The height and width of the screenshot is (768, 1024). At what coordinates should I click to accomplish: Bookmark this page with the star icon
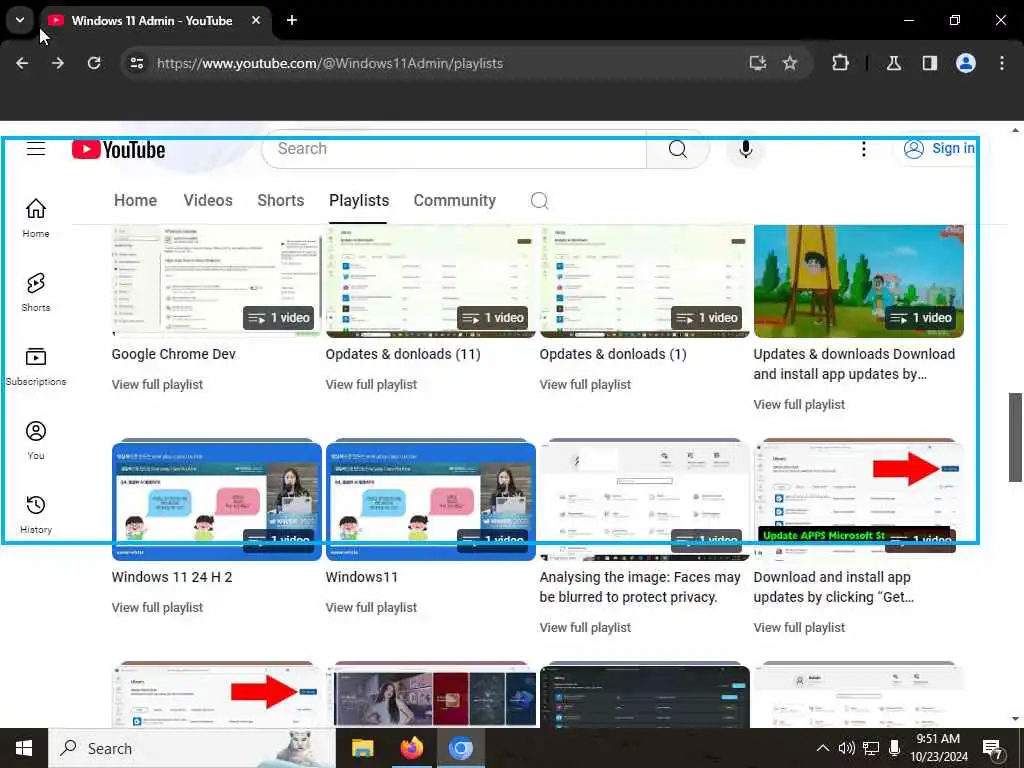click(x=790, y=63)
